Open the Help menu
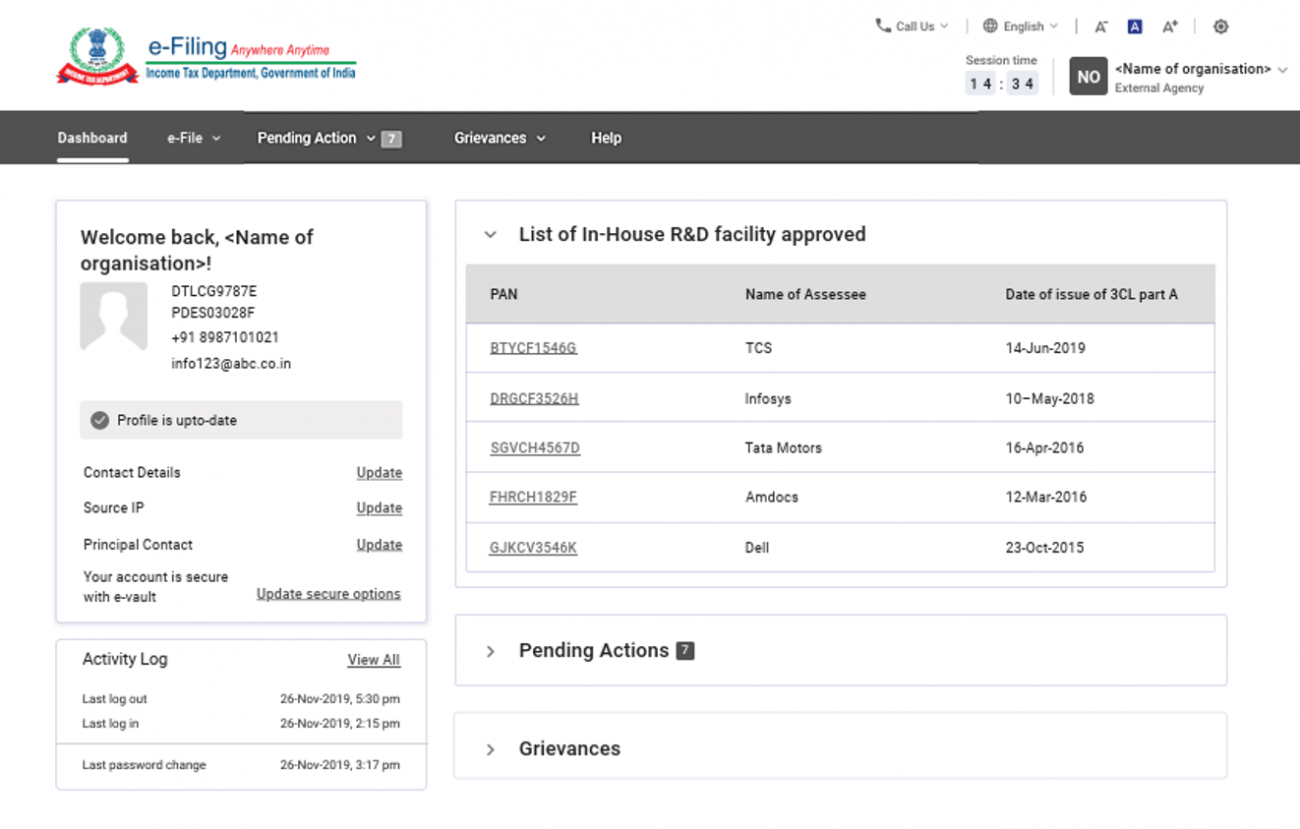 click(606, 138)
